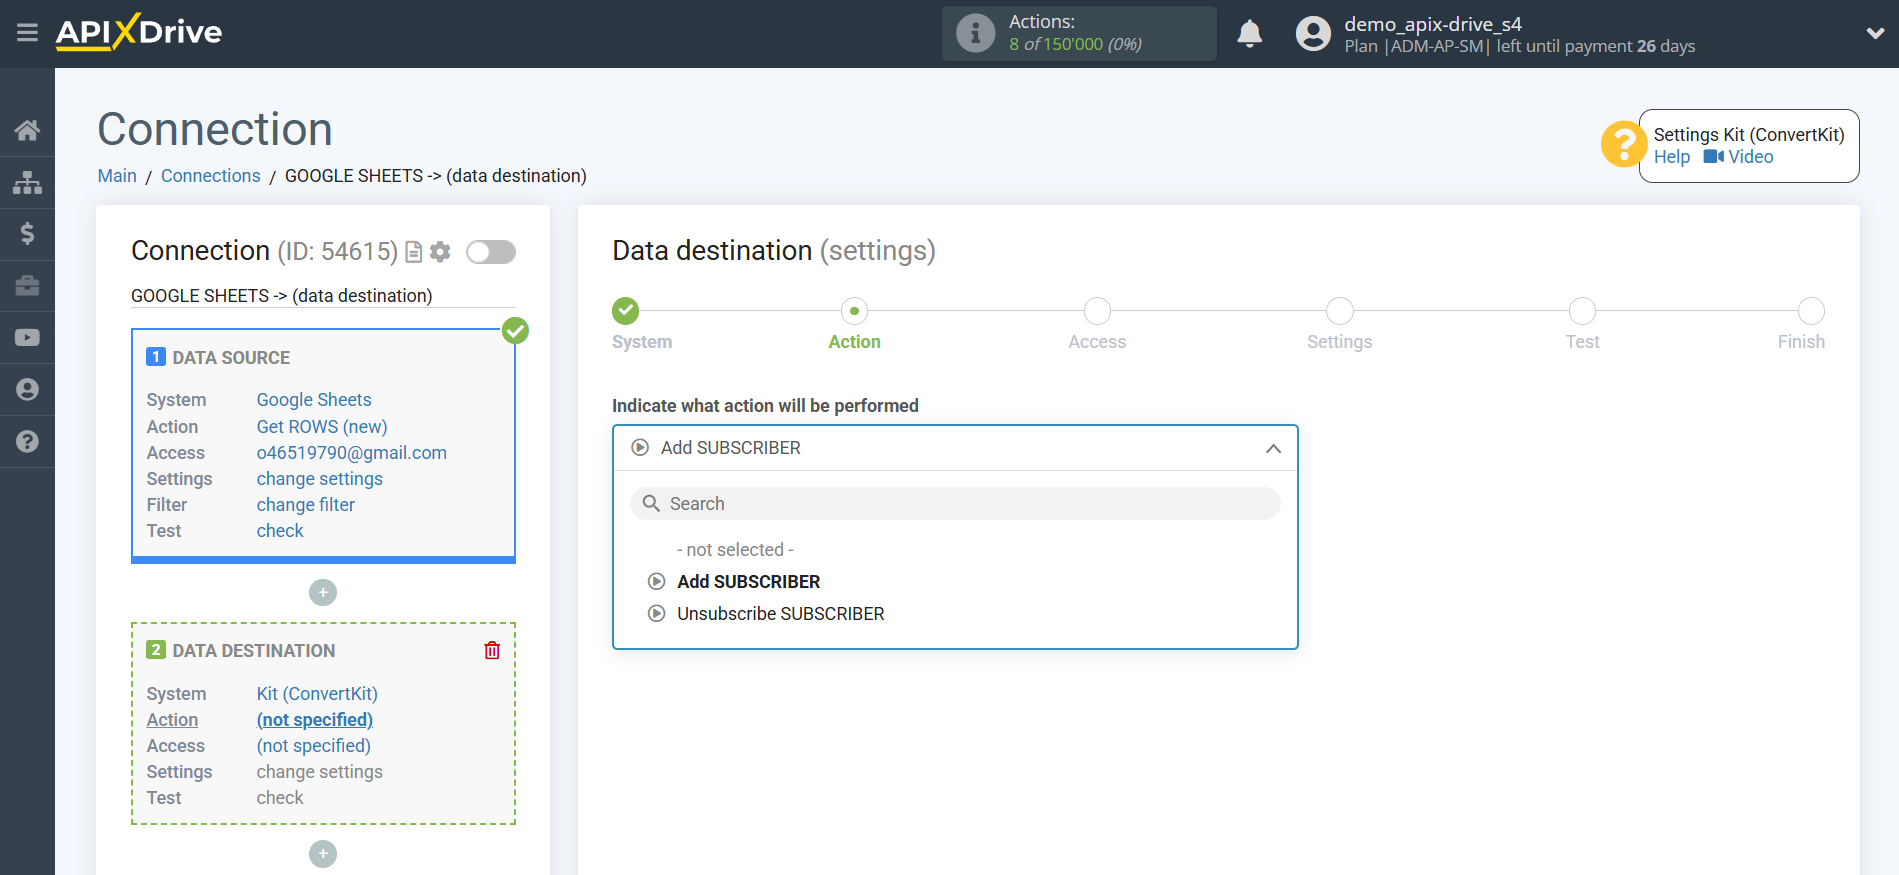Click the Main breadcrumb link
The height and width of the screenshot is (875, 1899).
117,176
